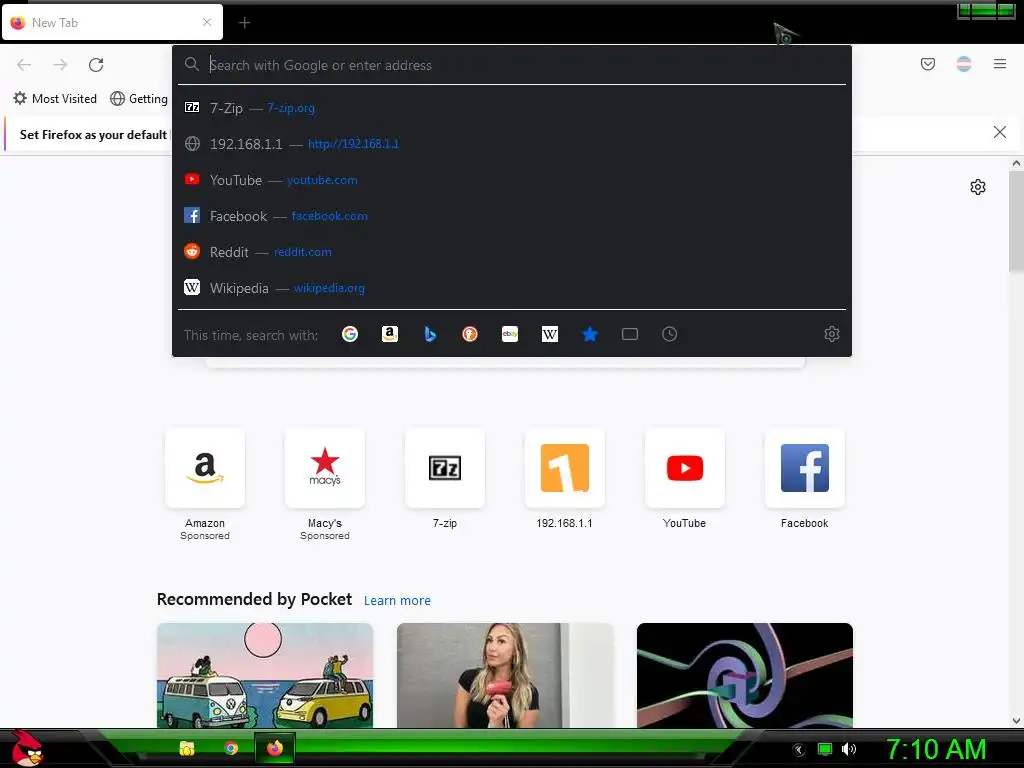The height and width of the screenshot is (768, 1024).
Task: Open search settings gear in dropdown
Action: 831,334
